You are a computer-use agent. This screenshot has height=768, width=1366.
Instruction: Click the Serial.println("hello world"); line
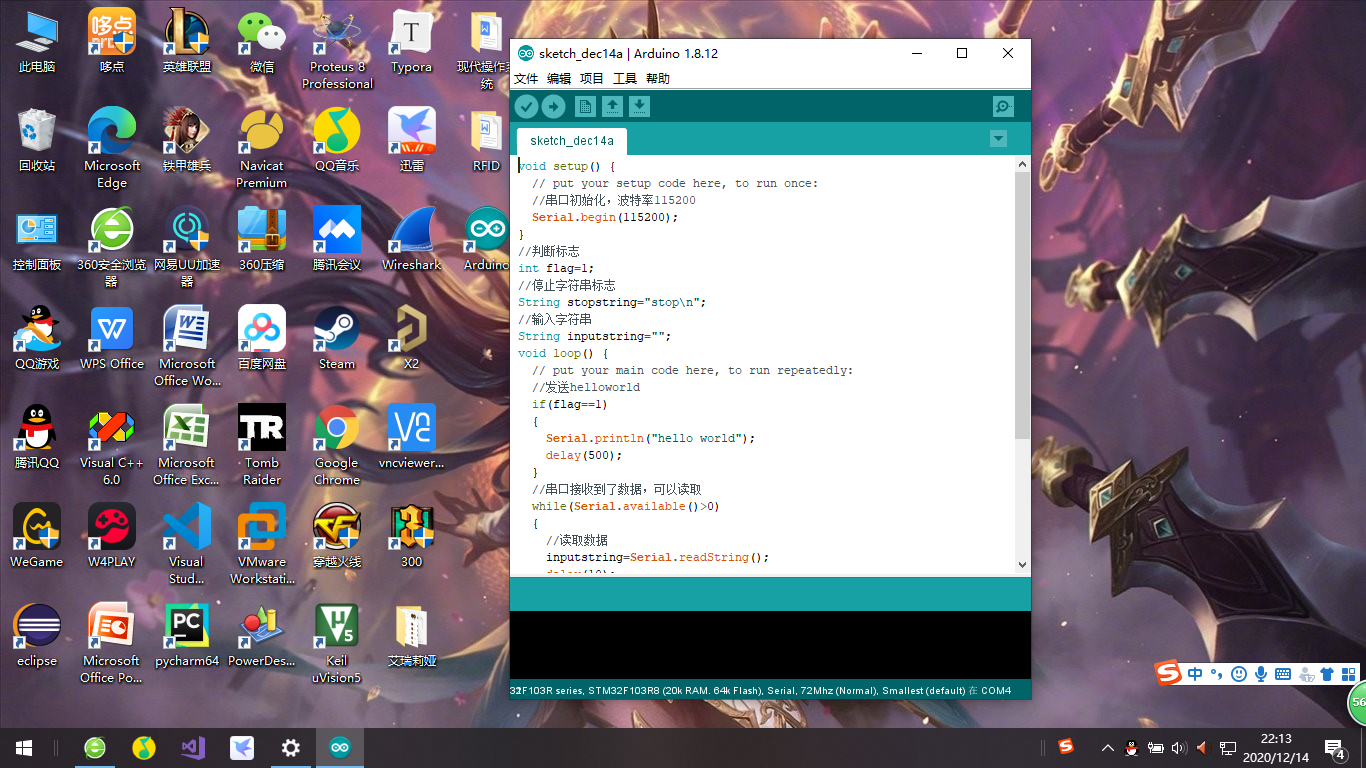[651, 438]
